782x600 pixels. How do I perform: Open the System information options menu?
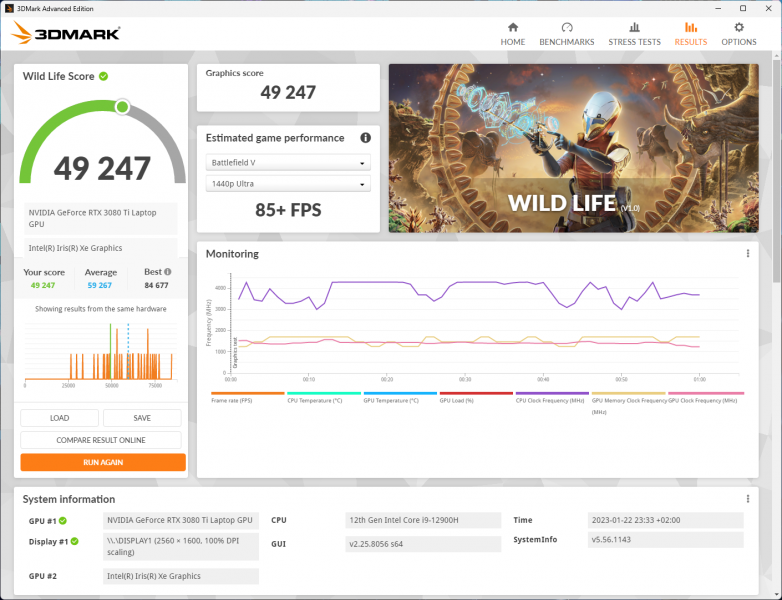point(748,499)
